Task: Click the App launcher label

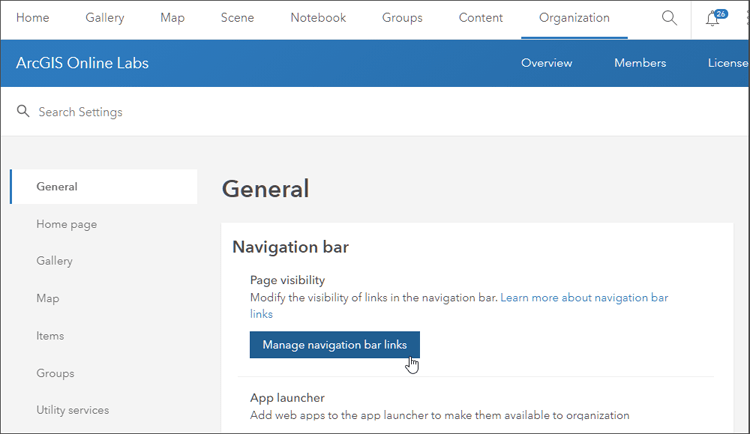Action: tap(287, 398)
